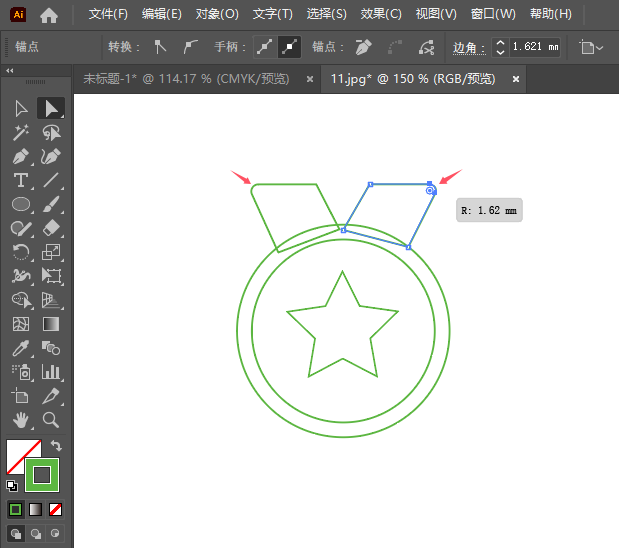The height and width of the screenshot is (548, 619).
Task: Select the Magic Wand tool
Action: coord(21,132)
